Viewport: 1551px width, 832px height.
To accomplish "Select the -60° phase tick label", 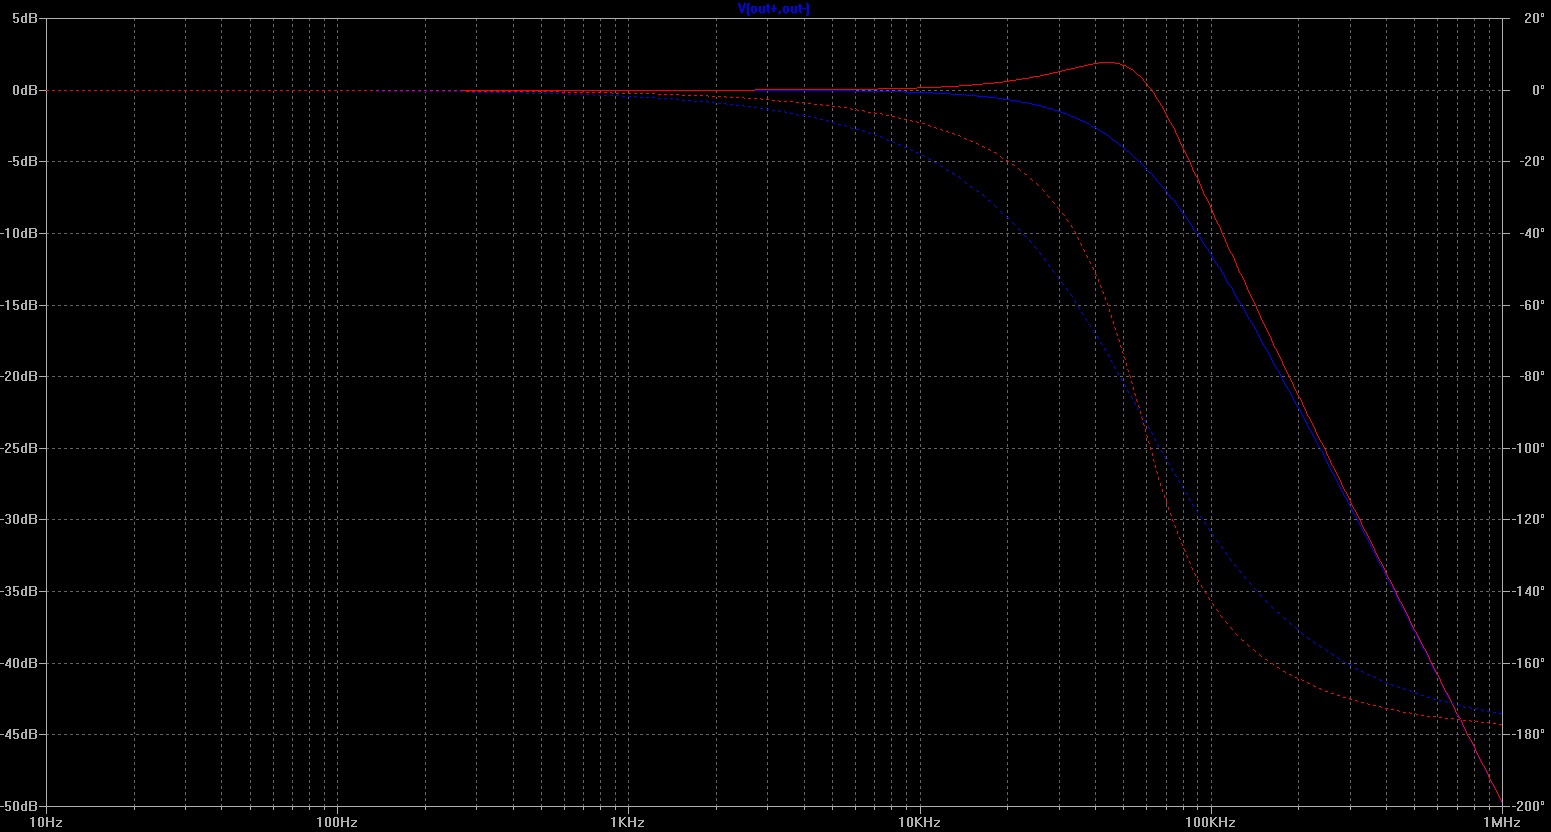I will (1532, 305).
